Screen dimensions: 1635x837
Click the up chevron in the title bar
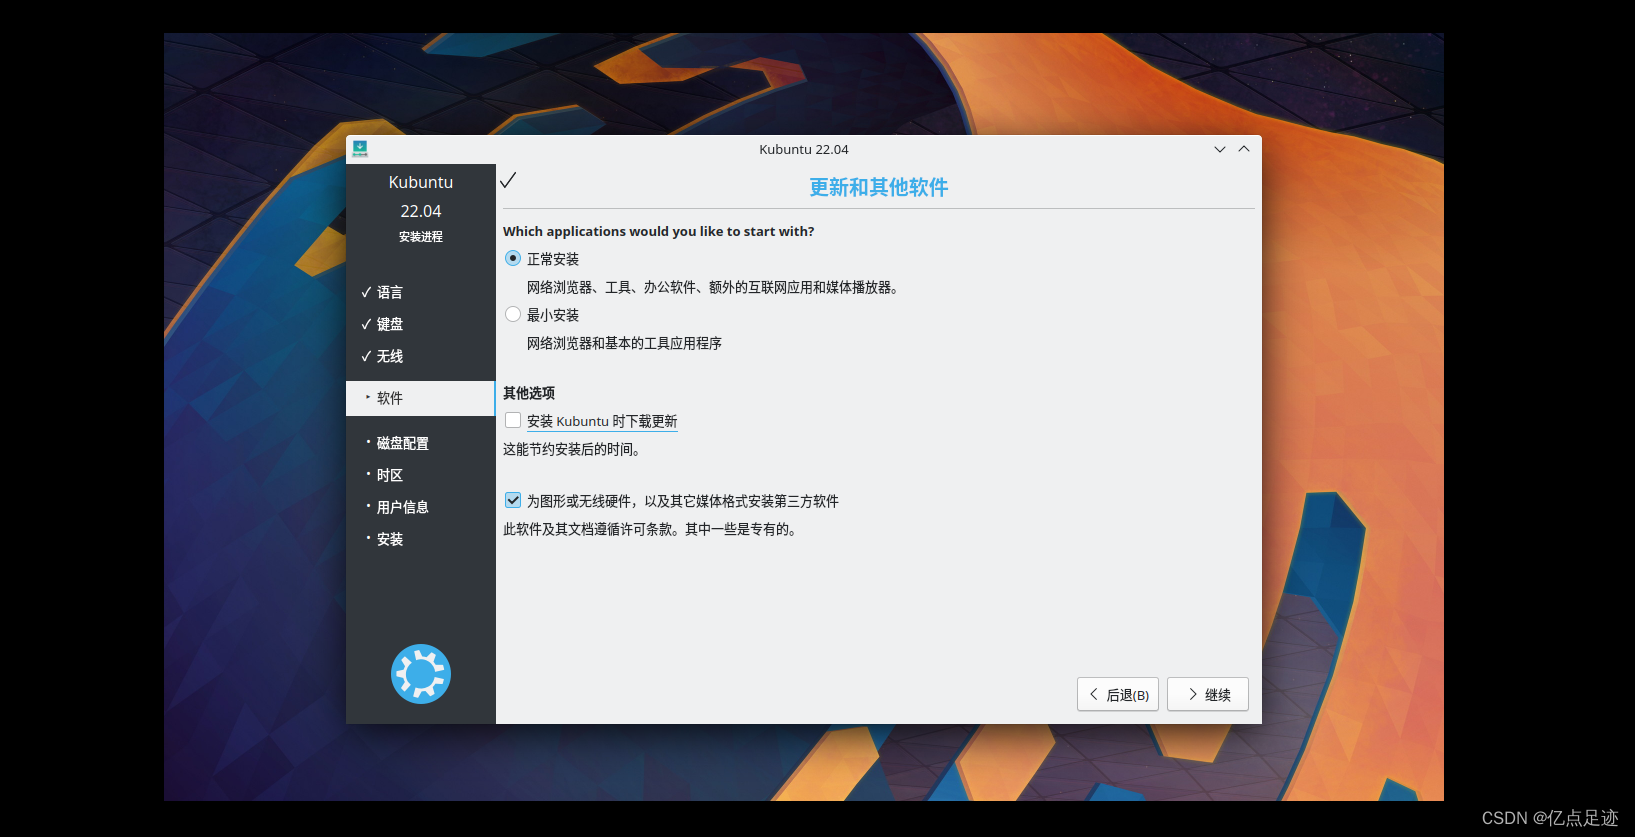coord(1244,149)
